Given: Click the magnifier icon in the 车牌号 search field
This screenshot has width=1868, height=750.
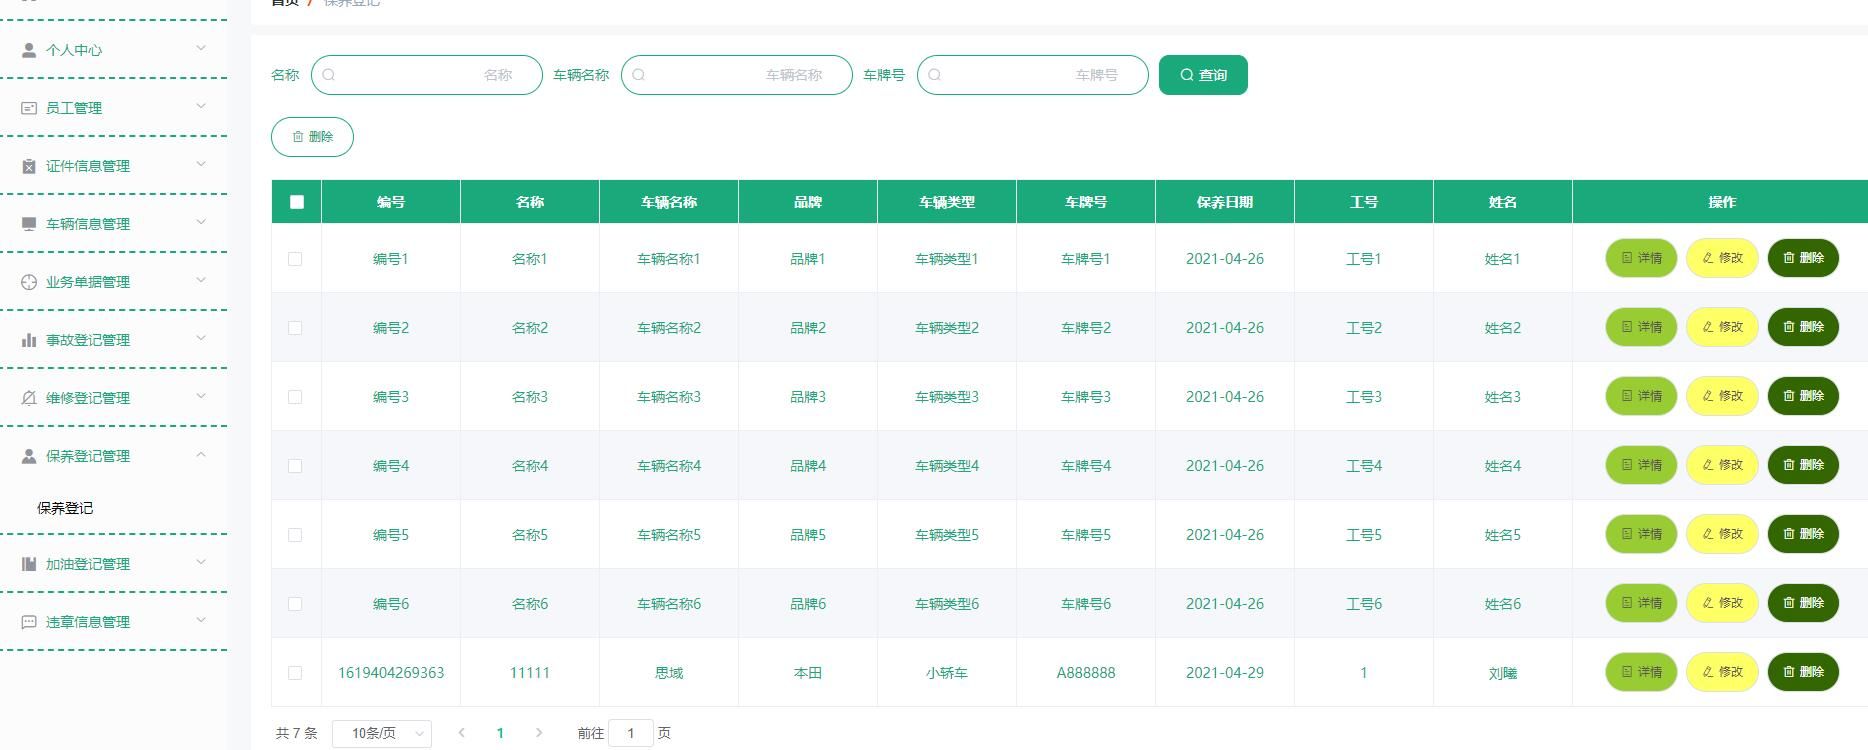Looking at the screenshot, I should [935, 75].
